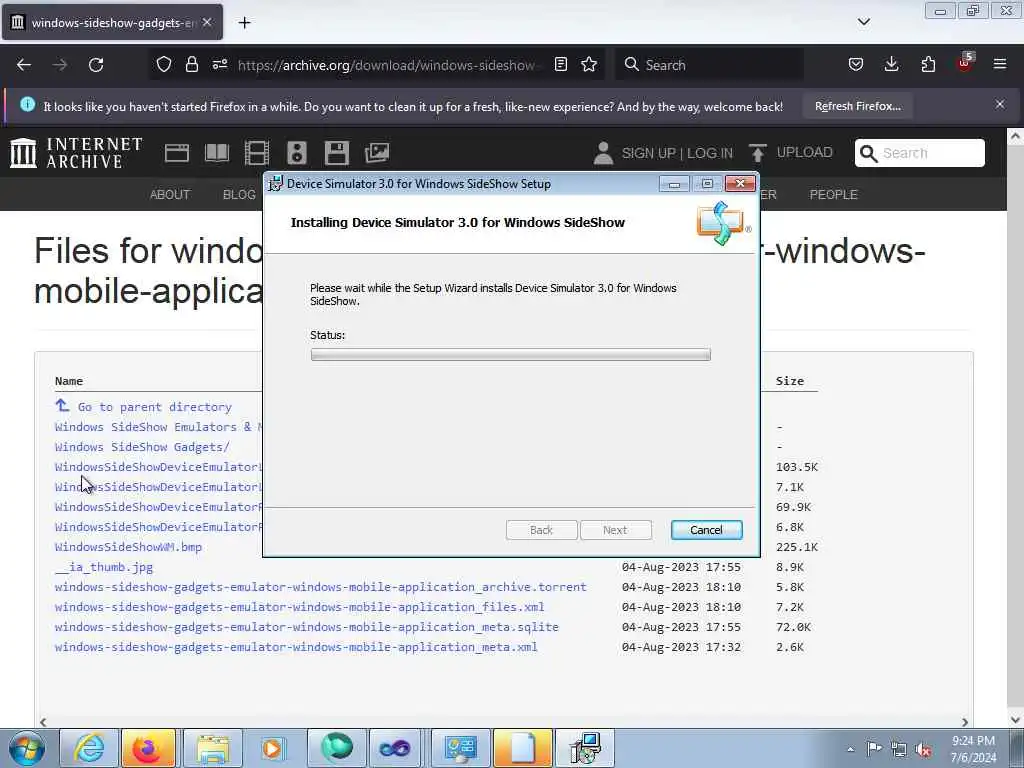Click the muted volume tray icon
The image size is (1024, 768).
(x=923, y=749)
